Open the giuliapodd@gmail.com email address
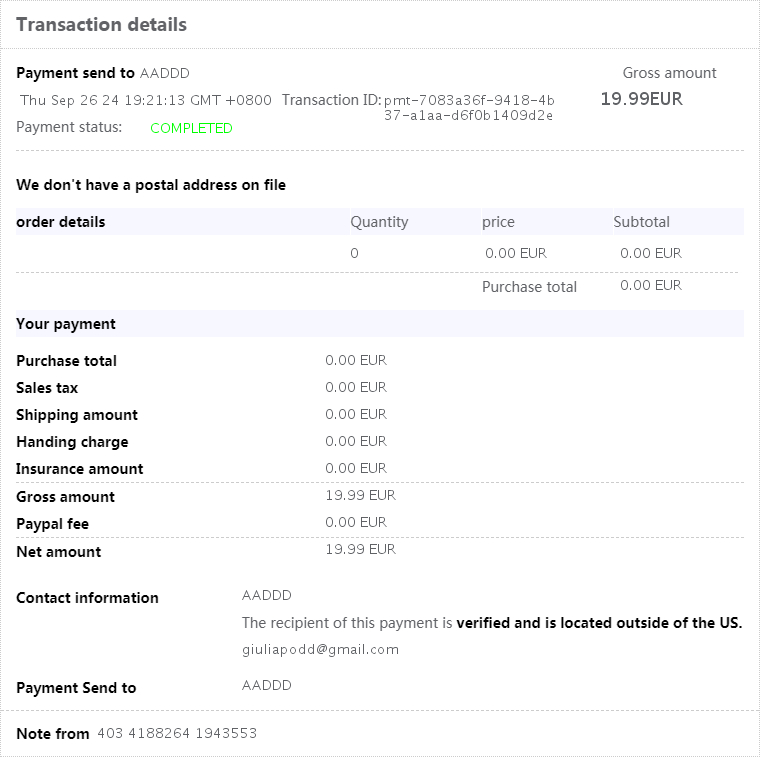 click(x=320, y=649)
